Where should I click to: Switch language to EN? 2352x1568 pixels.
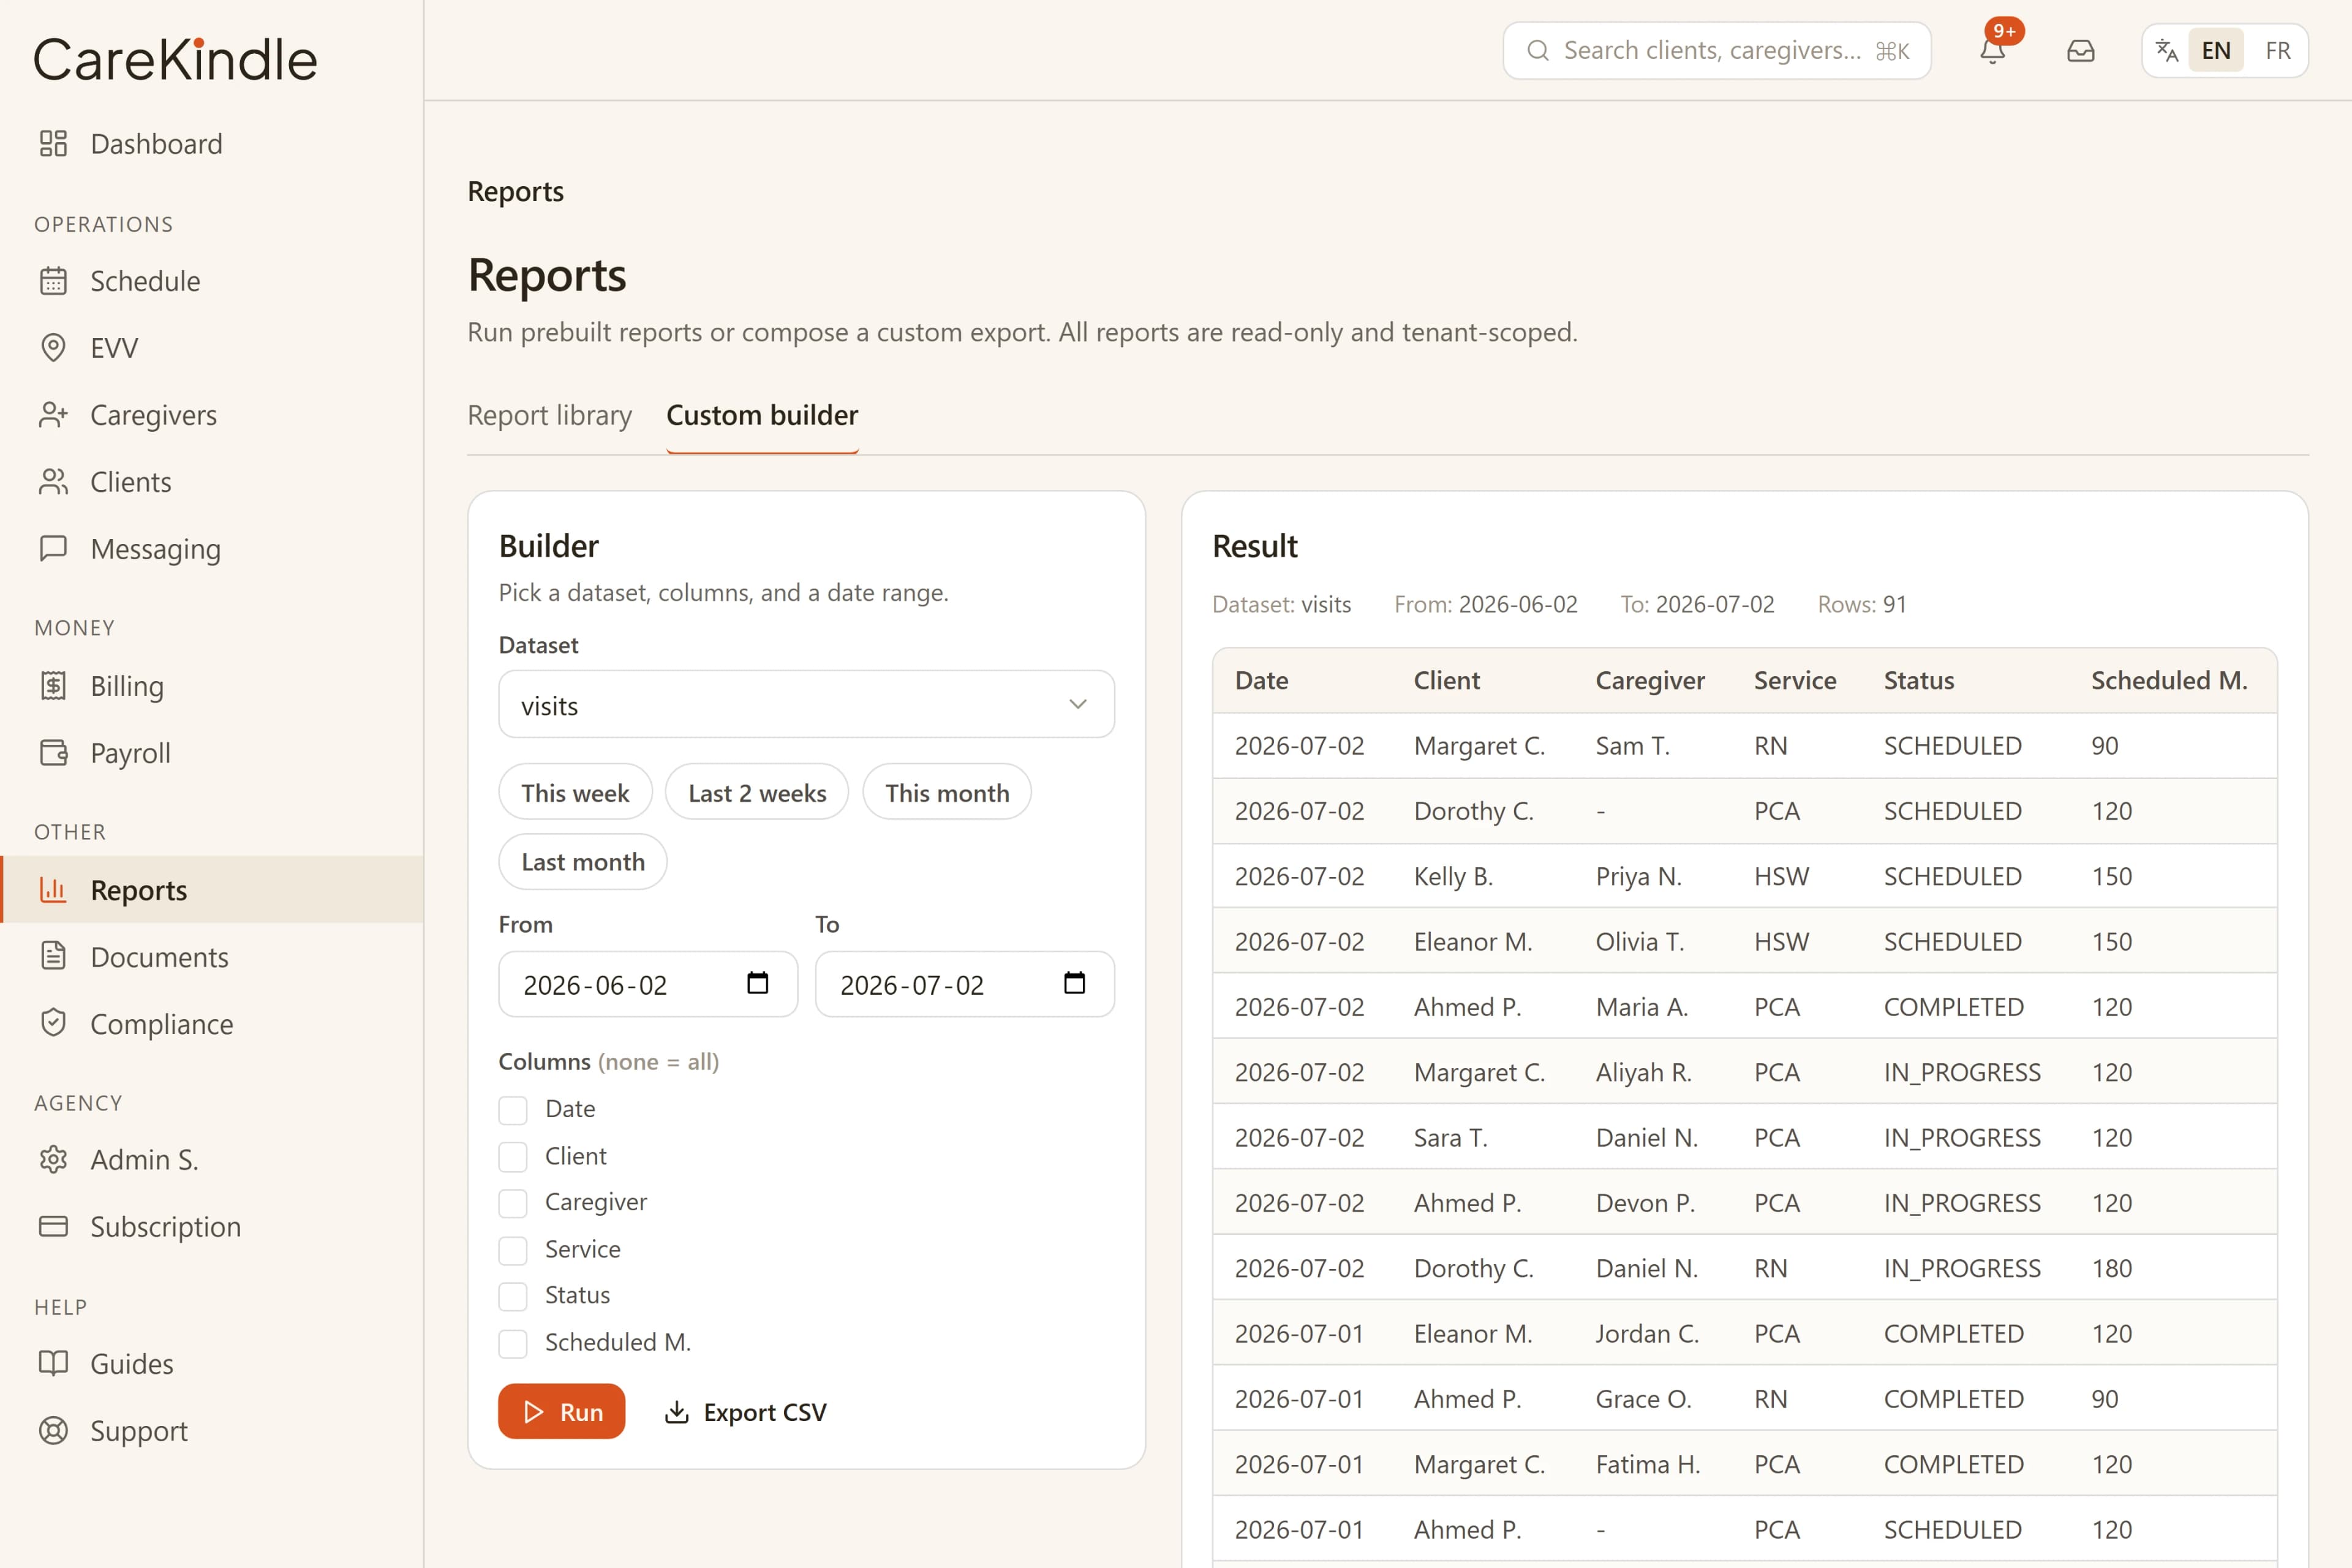tap(2216, 51)
